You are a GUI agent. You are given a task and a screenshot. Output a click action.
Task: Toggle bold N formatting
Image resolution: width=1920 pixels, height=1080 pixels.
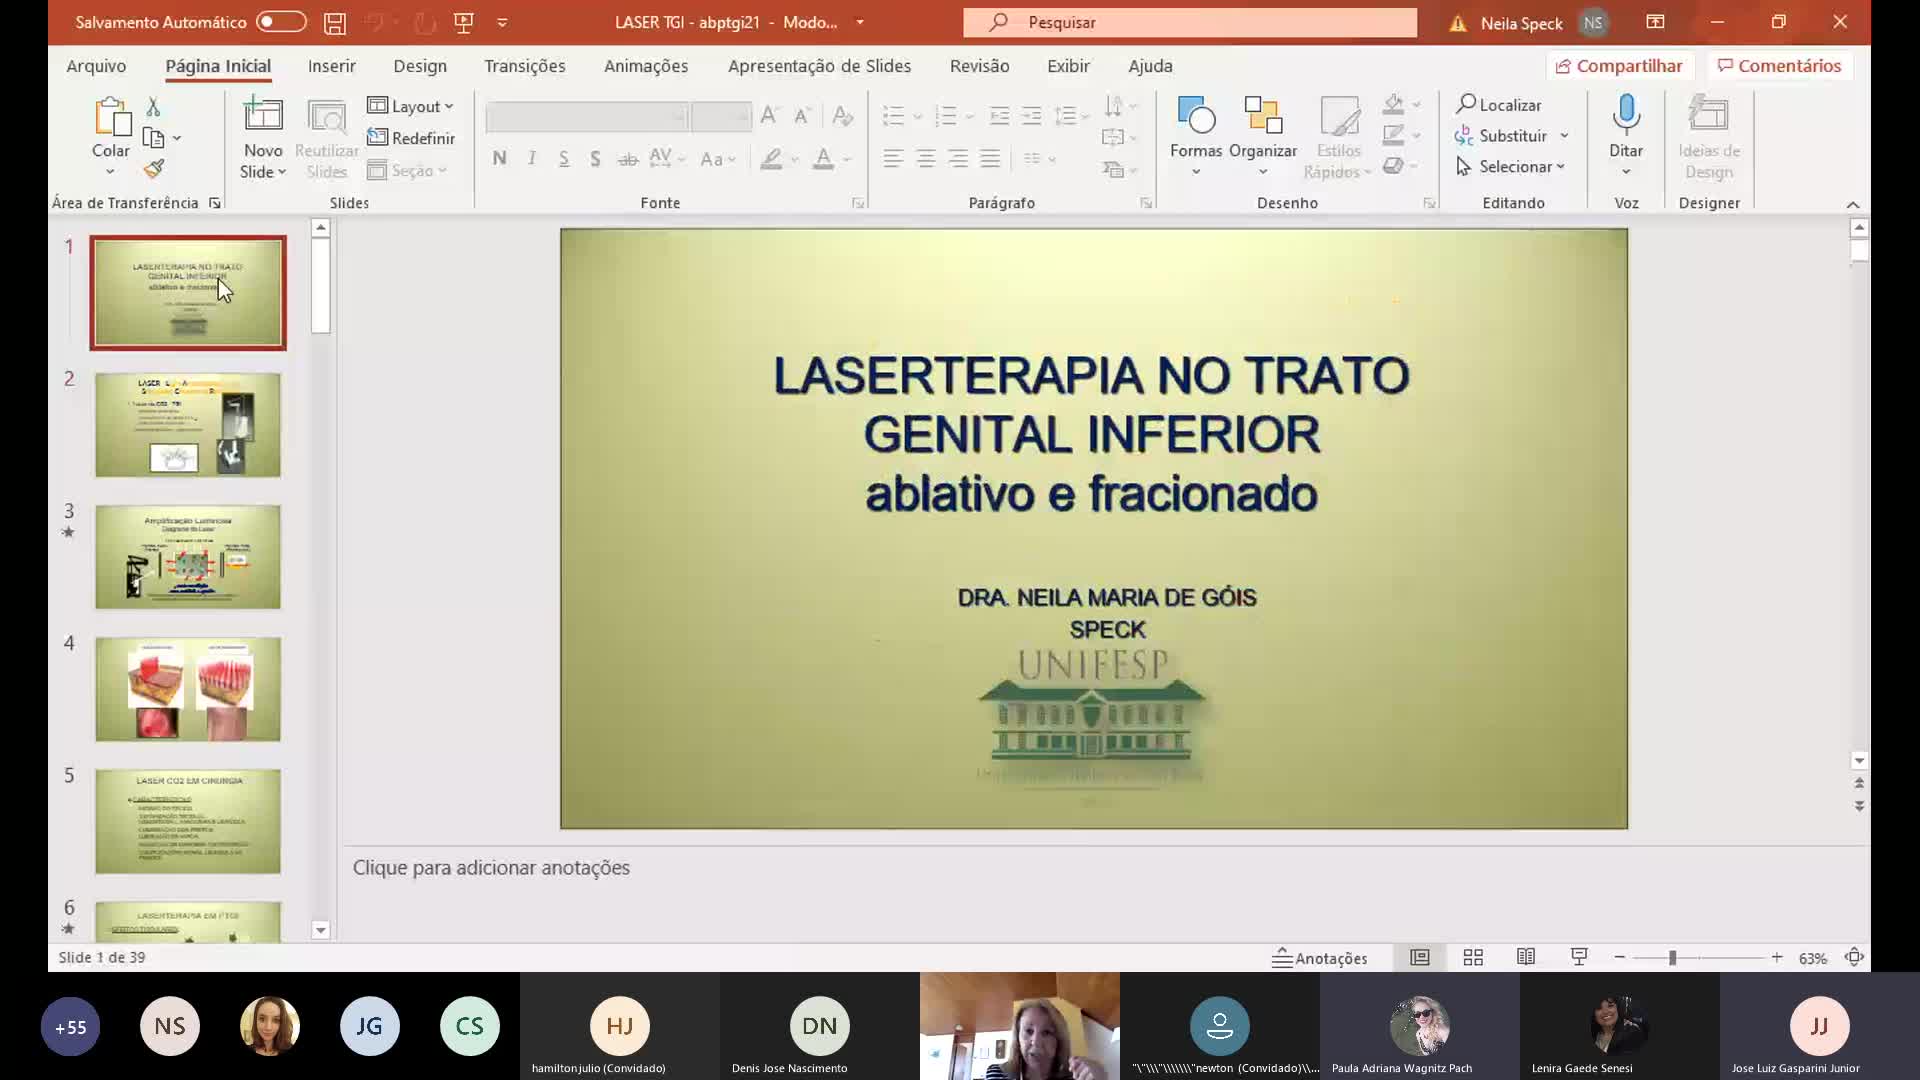coord(499,158)
